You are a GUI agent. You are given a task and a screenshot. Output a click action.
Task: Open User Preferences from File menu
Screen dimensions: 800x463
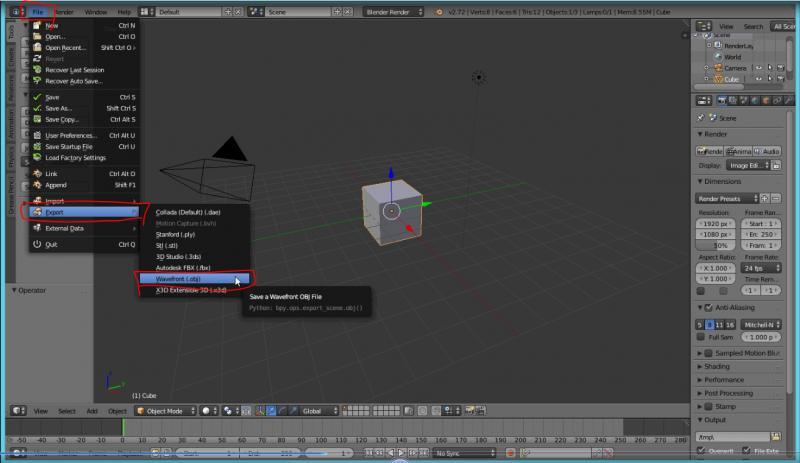pyautogui.click(x=84, y=135)
